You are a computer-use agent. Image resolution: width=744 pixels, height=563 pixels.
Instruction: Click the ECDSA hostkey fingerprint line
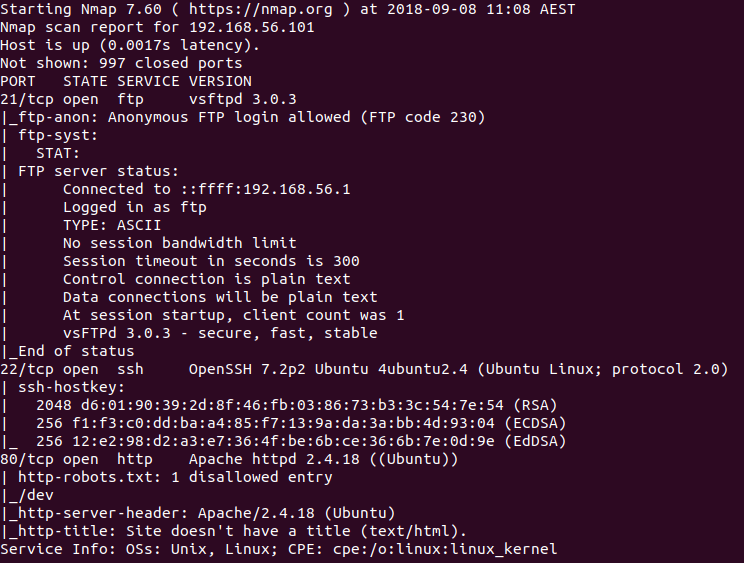pos(301,424)
